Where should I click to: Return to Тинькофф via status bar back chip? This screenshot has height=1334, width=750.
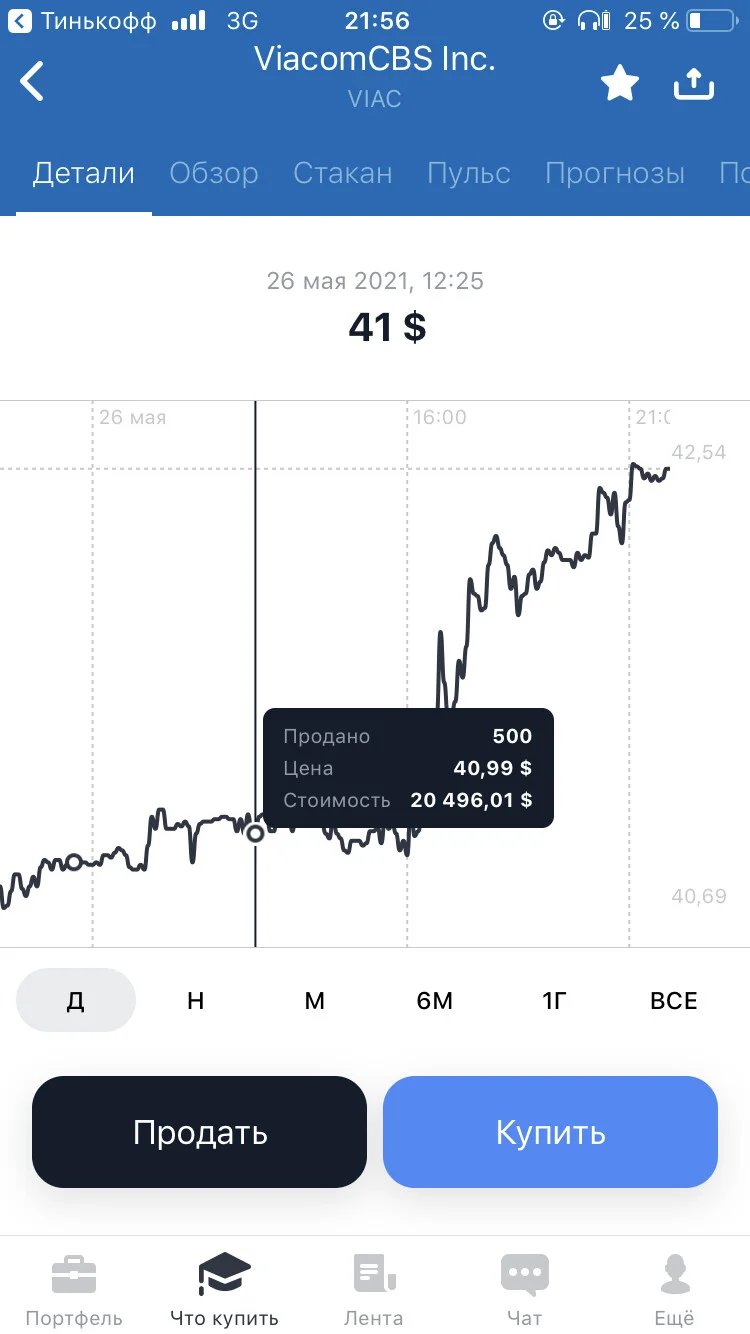coord(82,20)
